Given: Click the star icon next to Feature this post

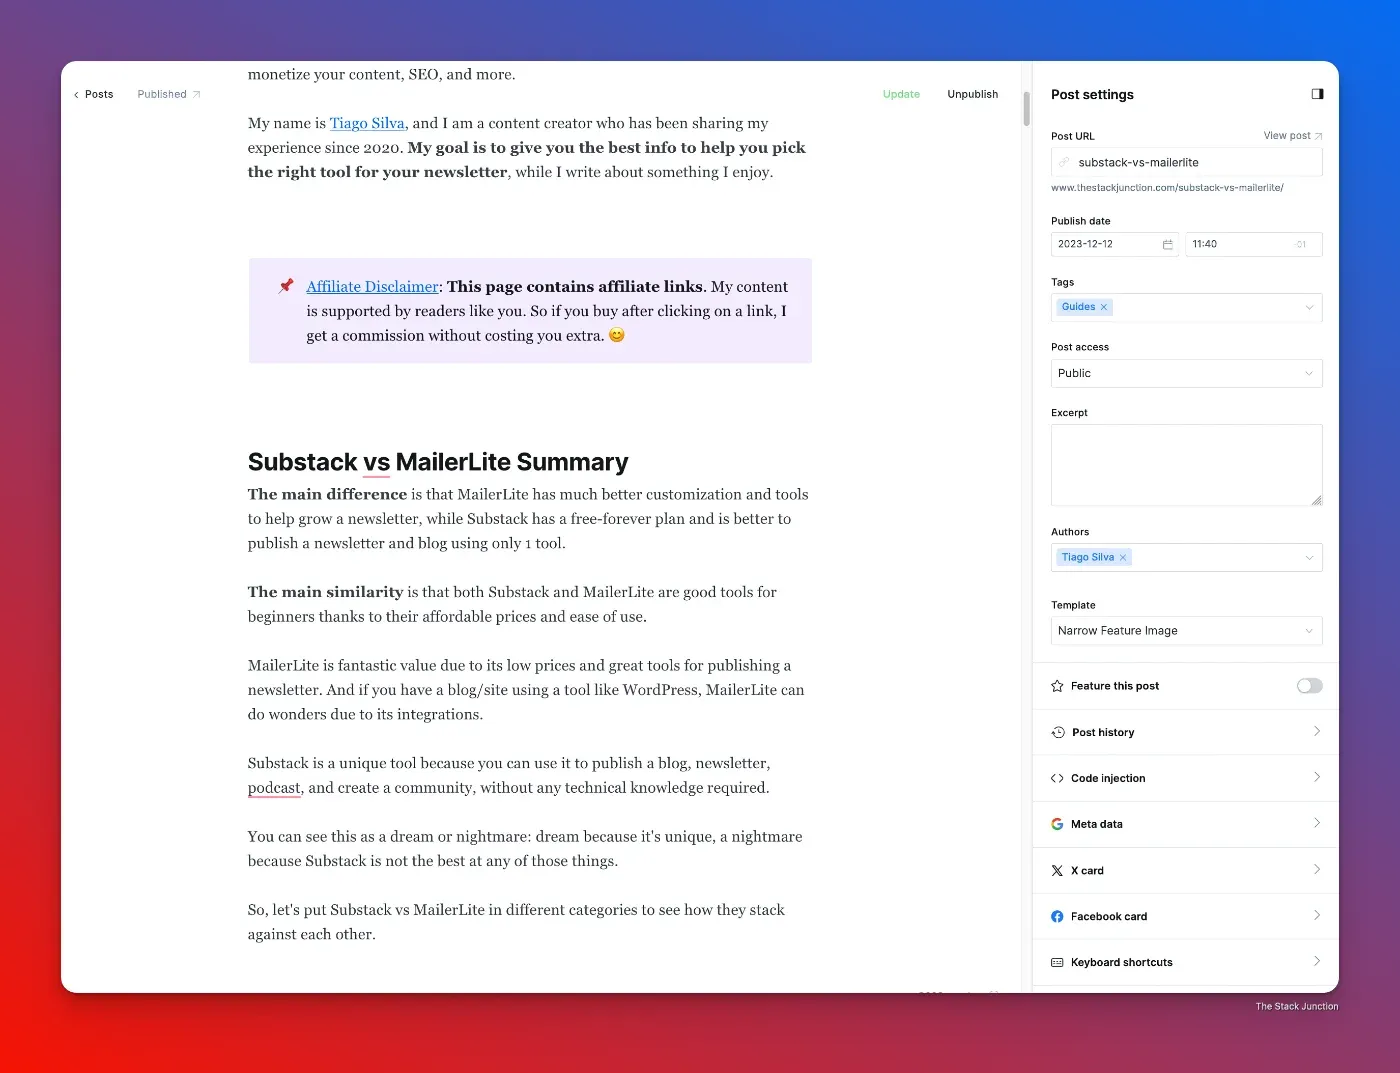Looking at the screenshot, I should point(1057,686).
